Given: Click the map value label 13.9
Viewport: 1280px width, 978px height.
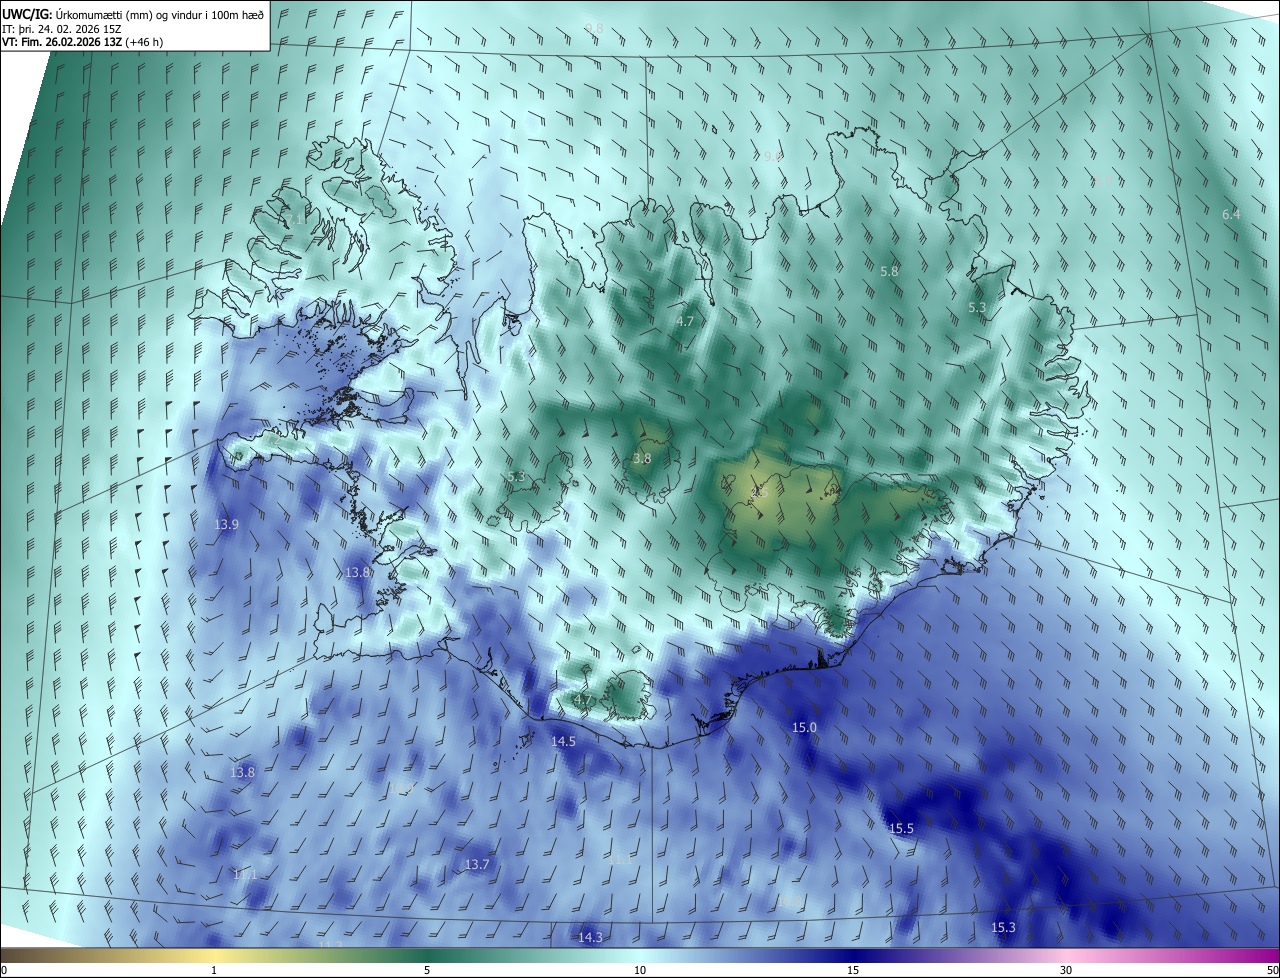Looking at the screenshot, I should point(227,525).
